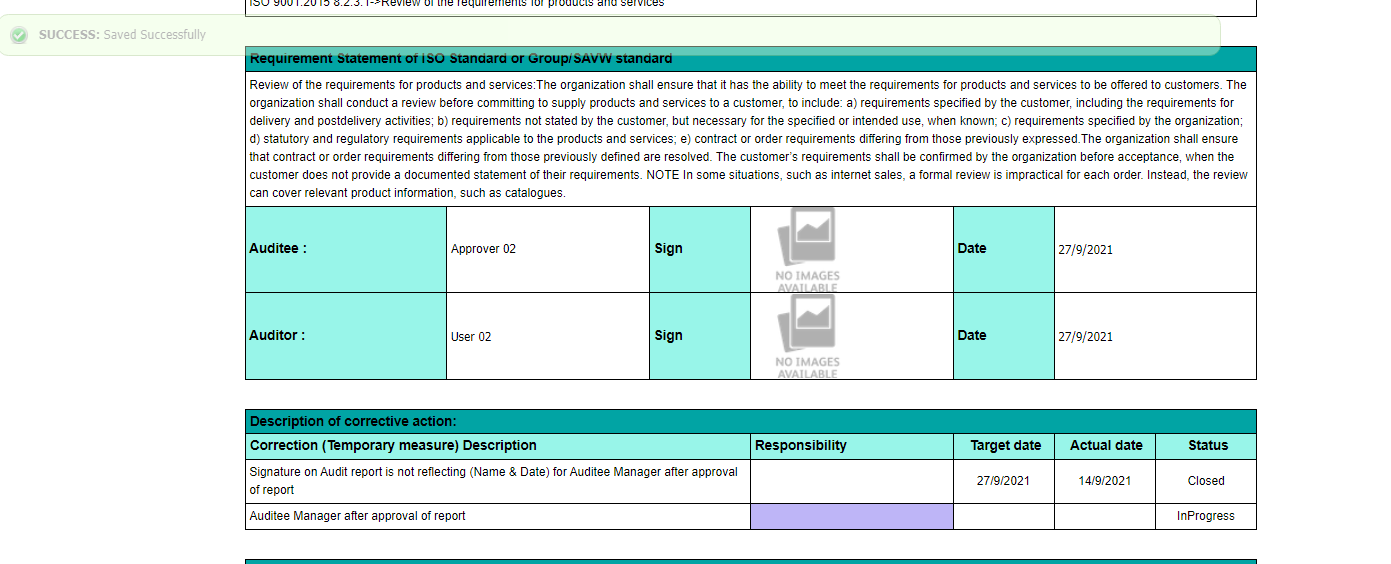
Task: Click the Status column header
Action: (x=1207, y=446)
